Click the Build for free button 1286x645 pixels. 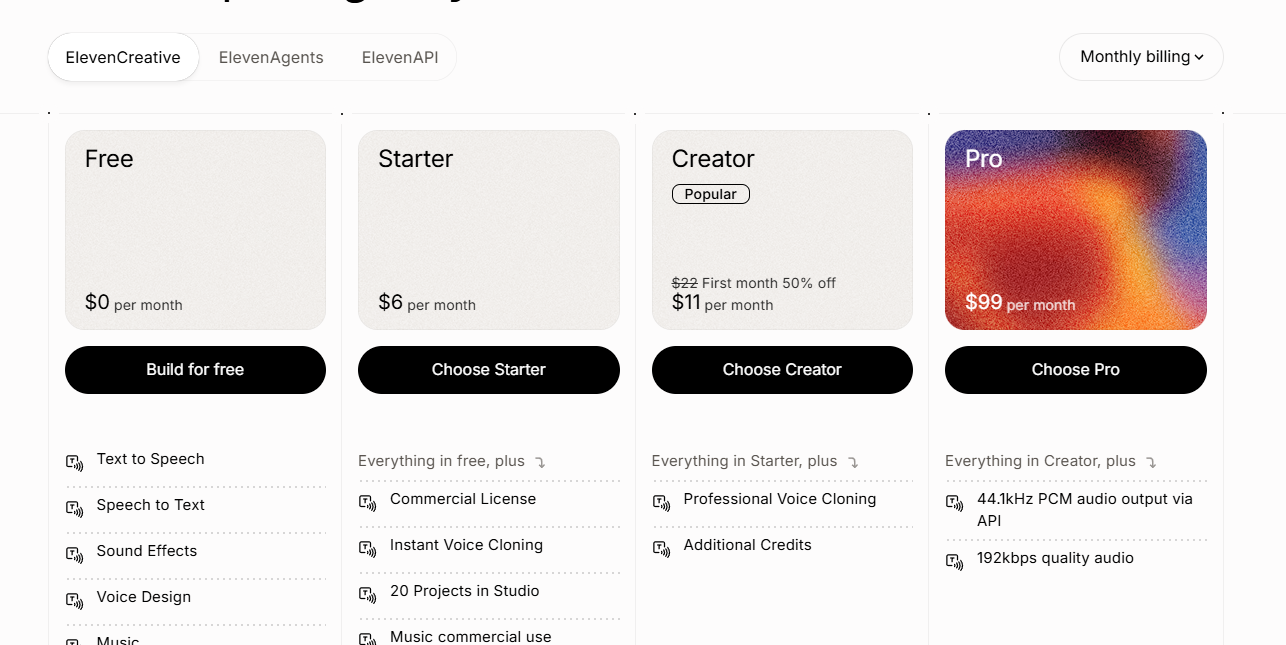pyautogui.click(x=195, y=370)
